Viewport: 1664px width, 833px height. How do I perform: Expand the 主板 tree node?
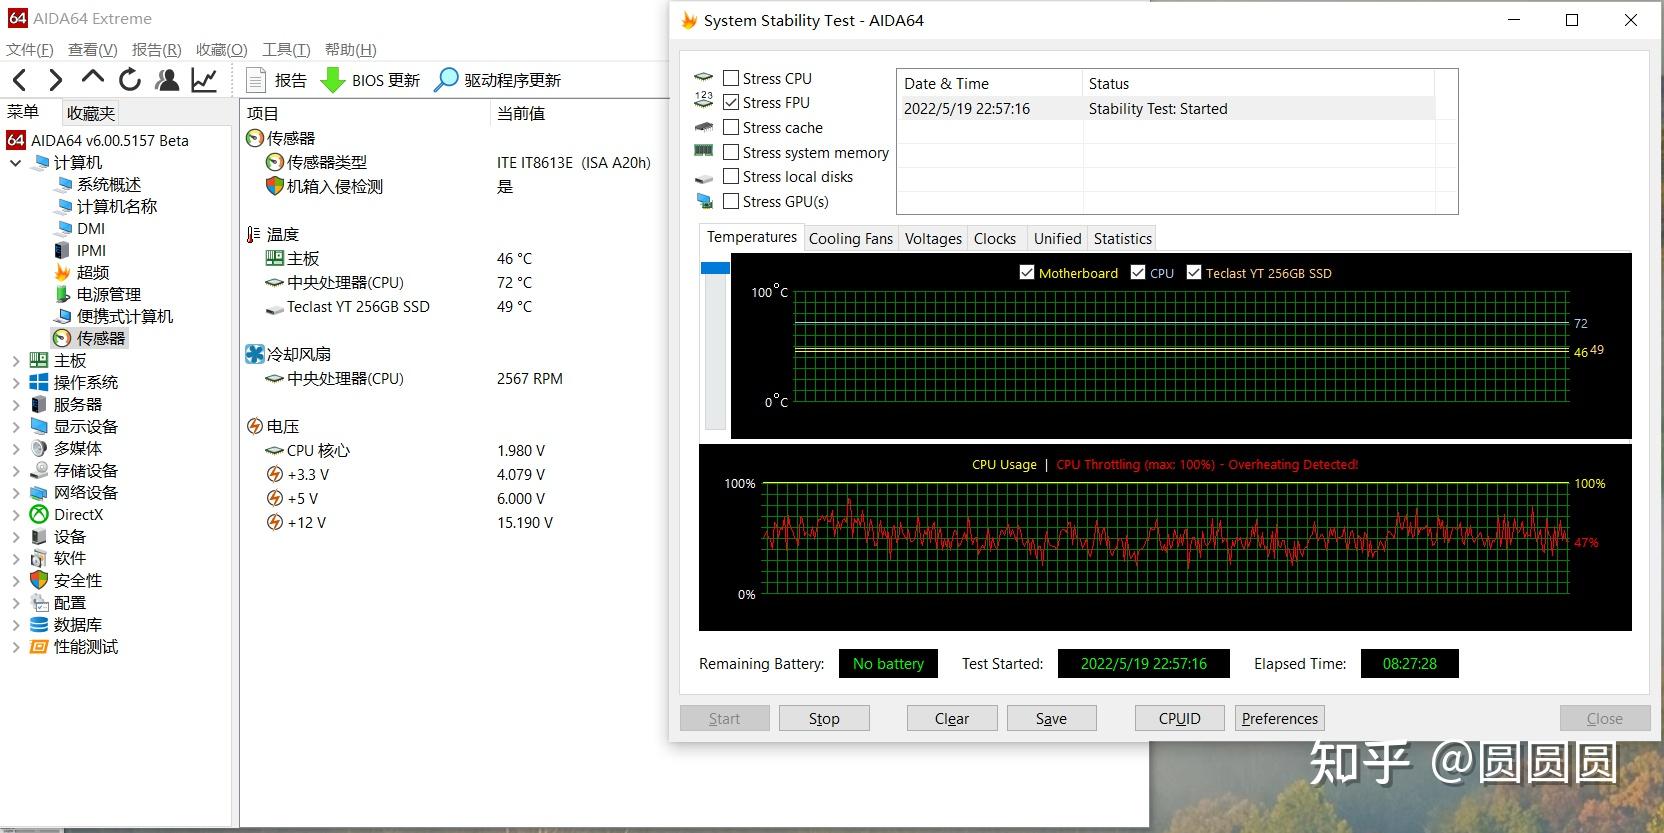click(x=15, y=360)
